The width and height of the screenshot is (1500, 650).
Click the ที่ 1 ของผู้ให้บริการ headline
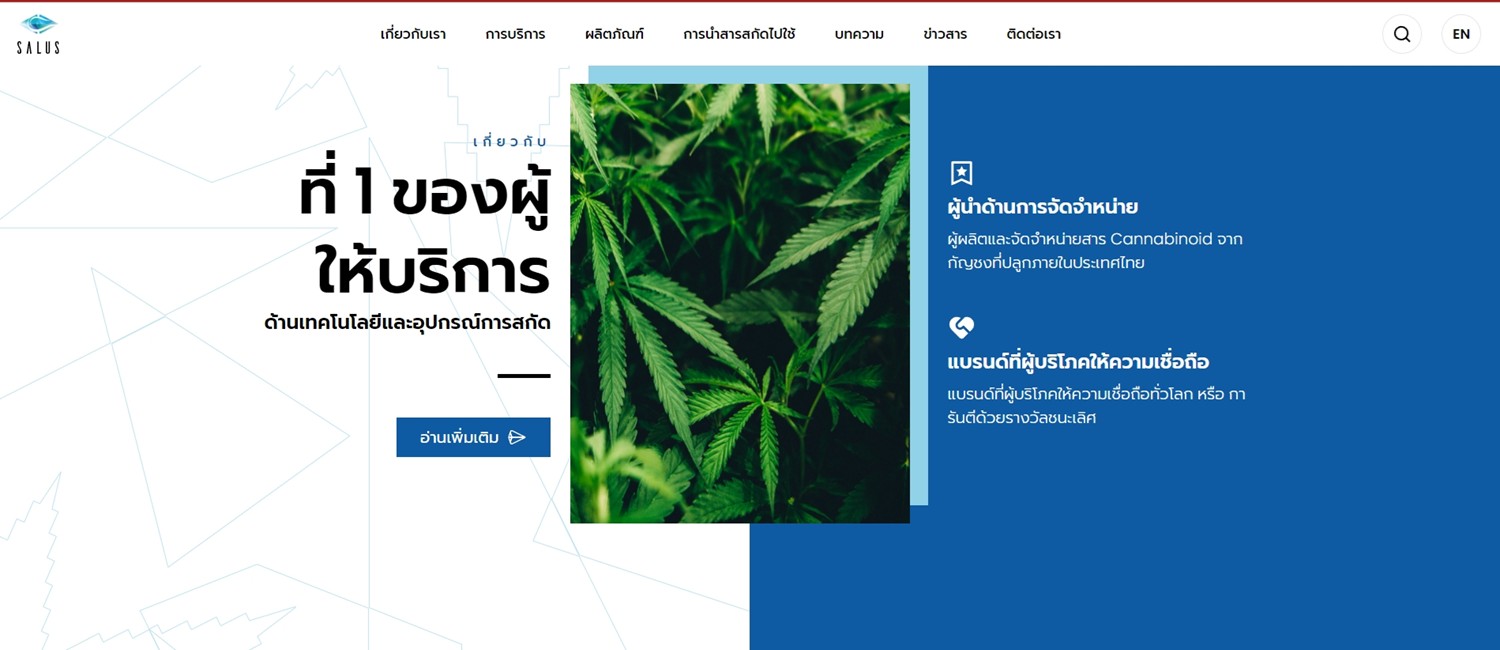click(424, 232)
